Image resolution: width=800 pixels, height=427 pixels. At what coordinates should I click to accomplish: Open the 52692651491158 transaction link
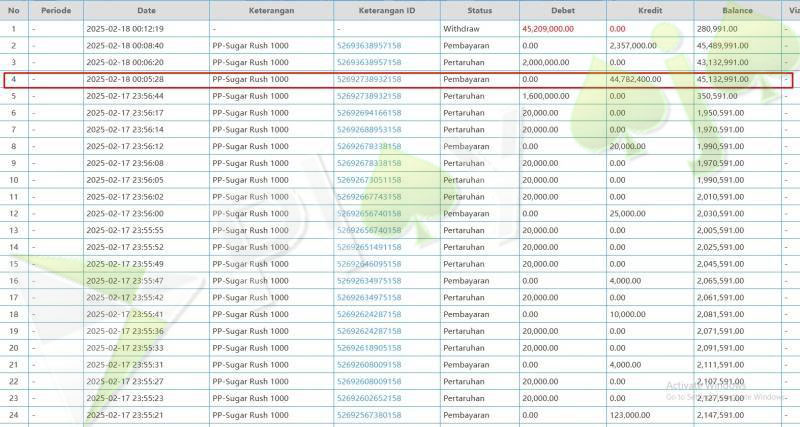(x=369, y=247)
